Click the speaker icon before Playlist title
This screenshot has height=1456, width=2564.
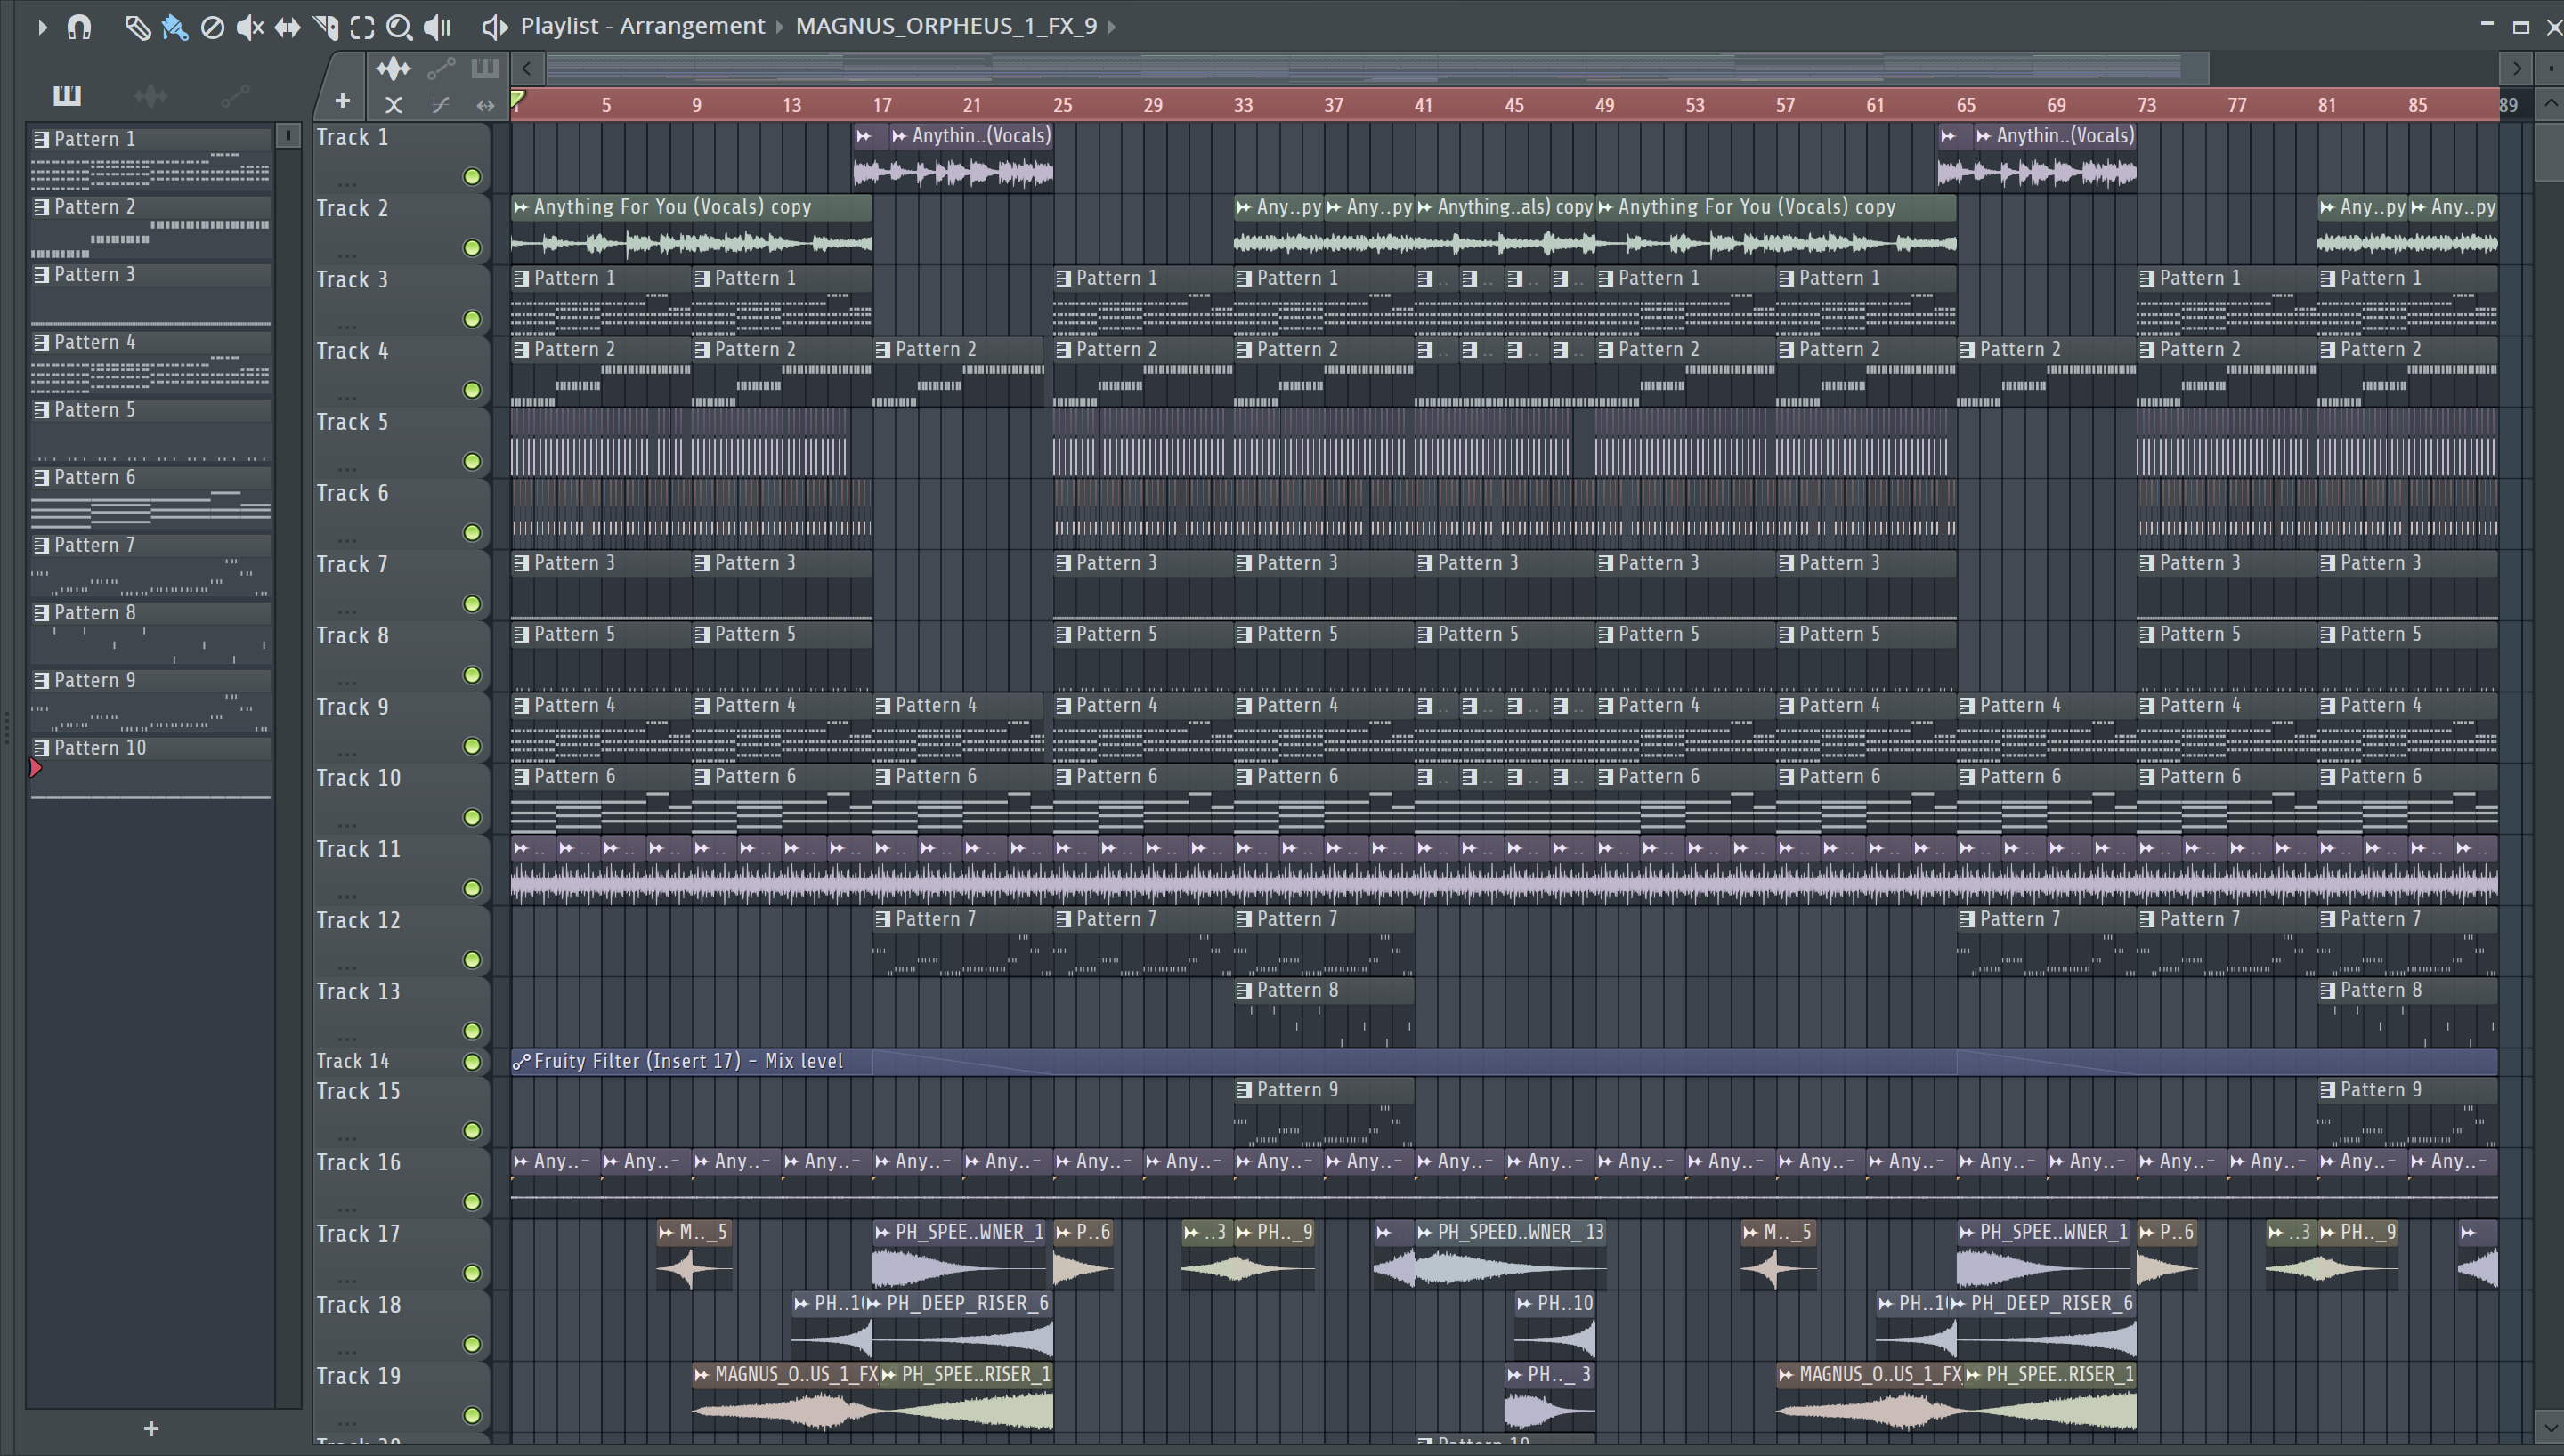click(x=494, y=27)
